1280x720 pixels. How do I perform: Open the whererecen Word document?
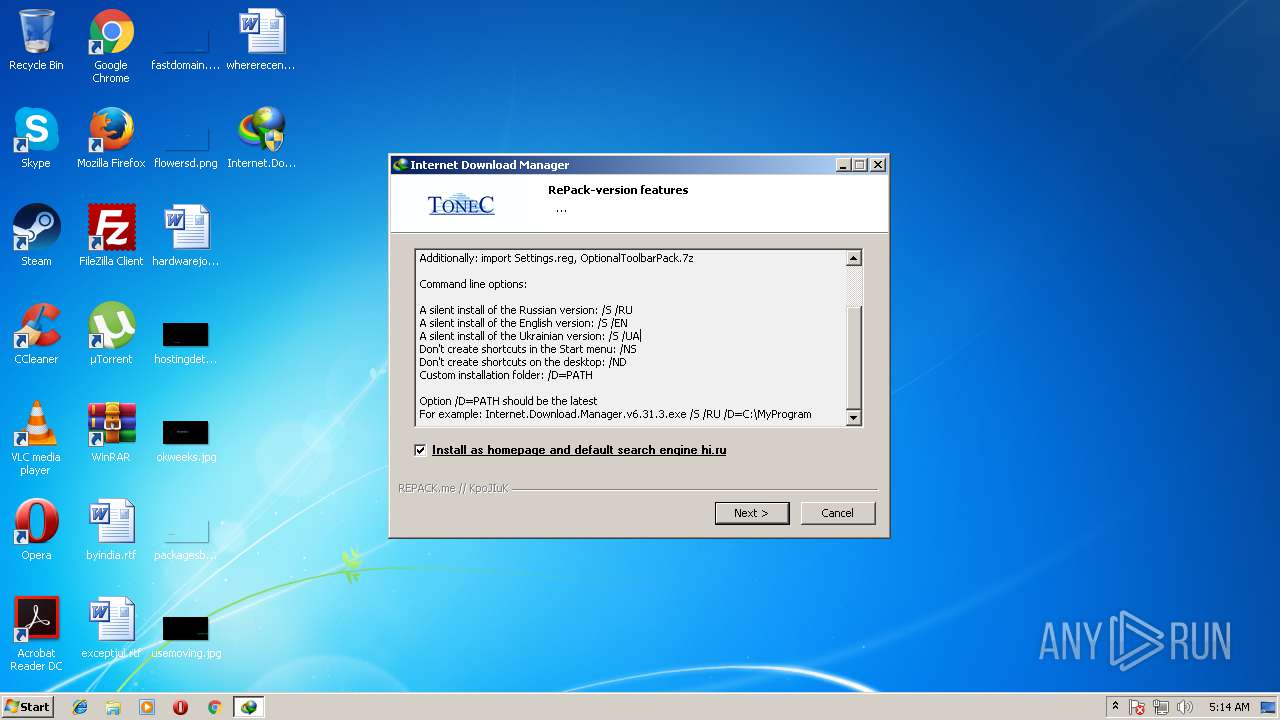point(261,41)
